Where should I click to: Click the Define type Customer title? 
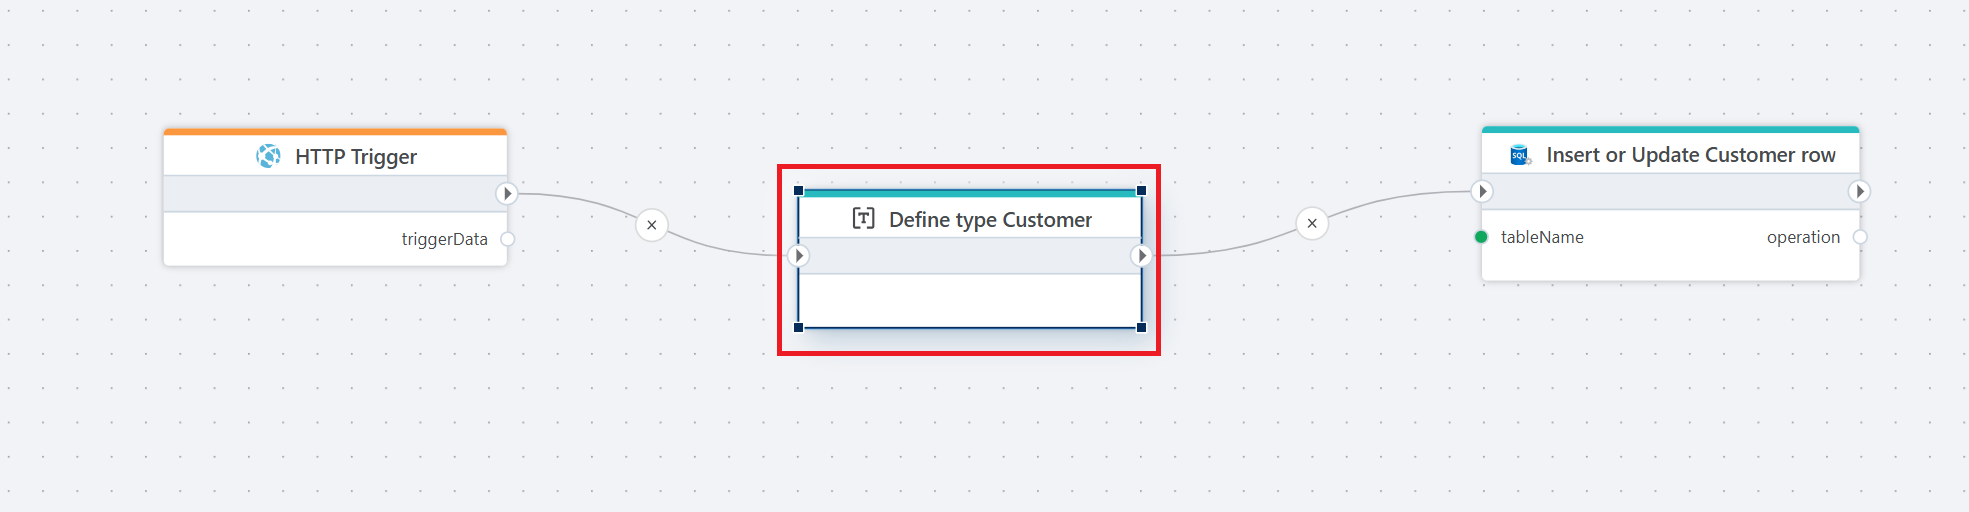coord(990,220)
